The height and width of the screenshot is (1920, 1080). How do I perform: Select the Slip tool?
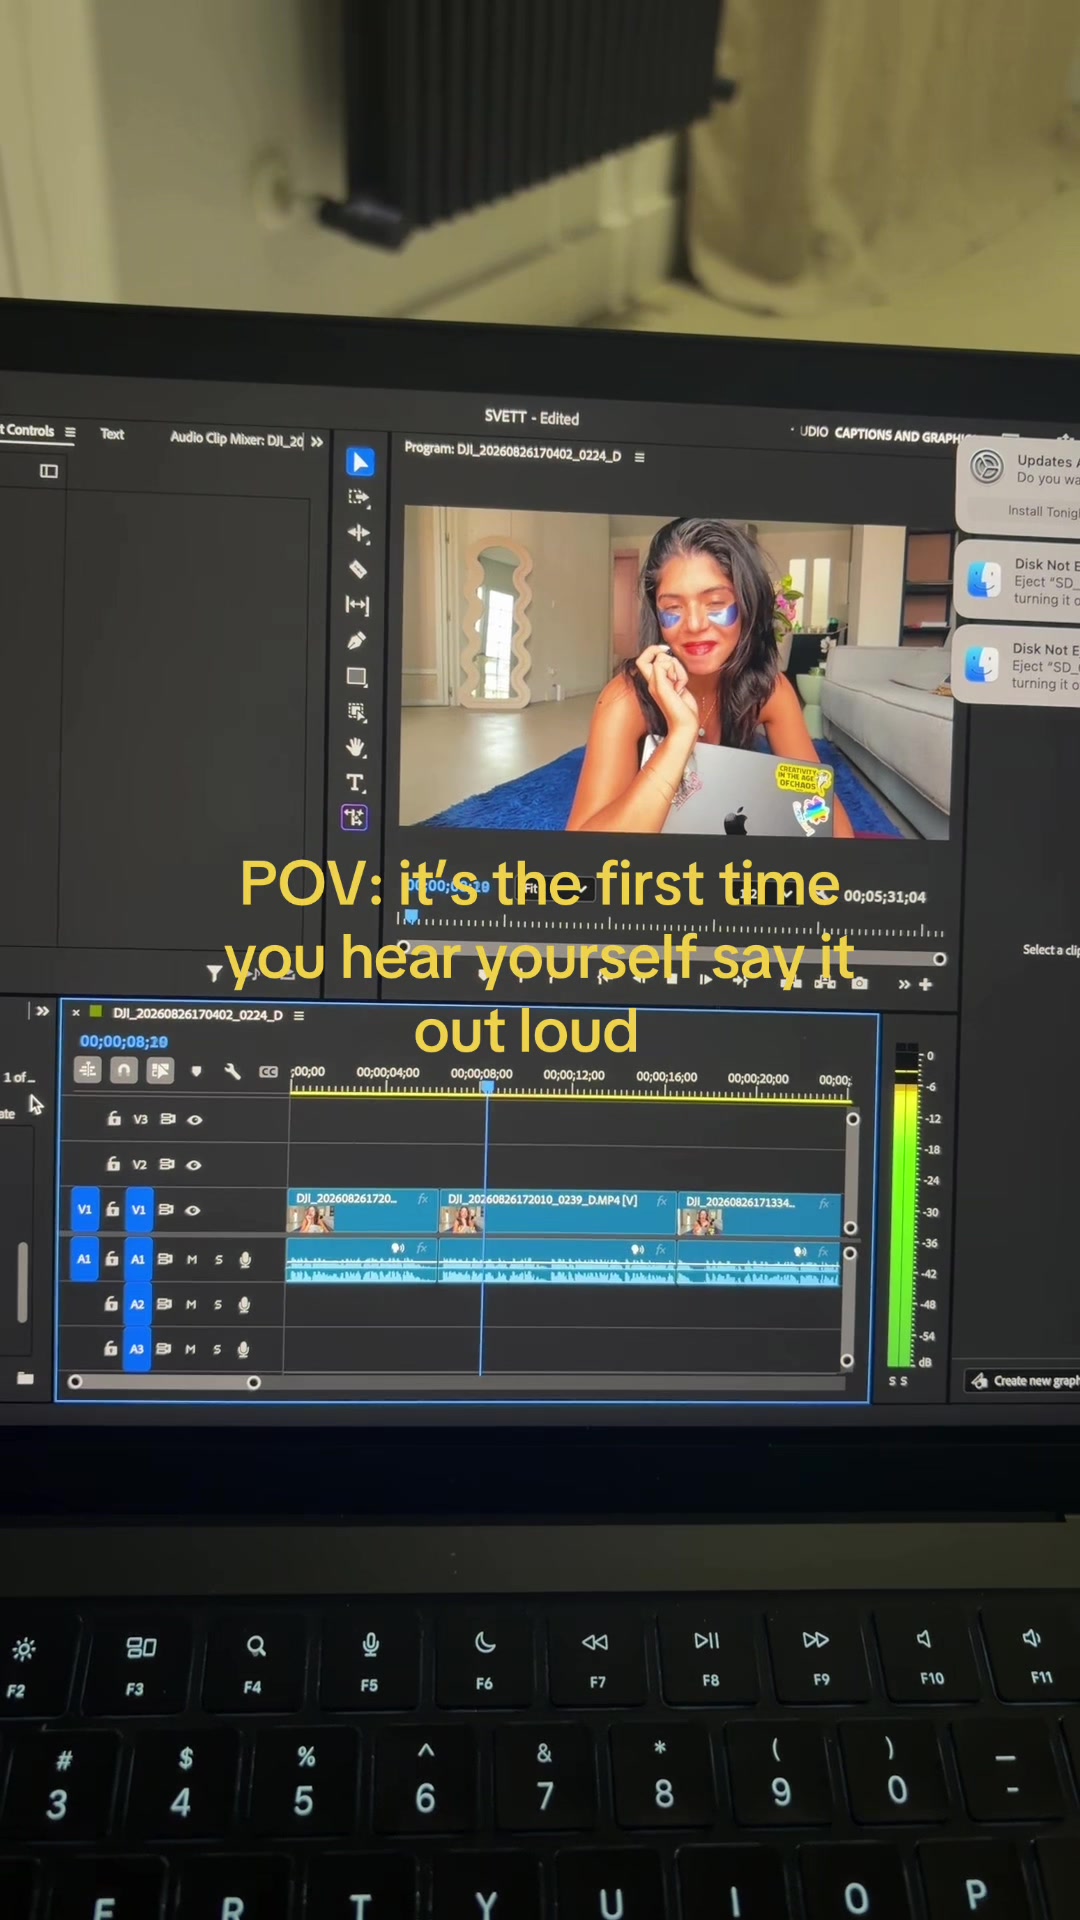pyautogui.click(x=357, y=605)
